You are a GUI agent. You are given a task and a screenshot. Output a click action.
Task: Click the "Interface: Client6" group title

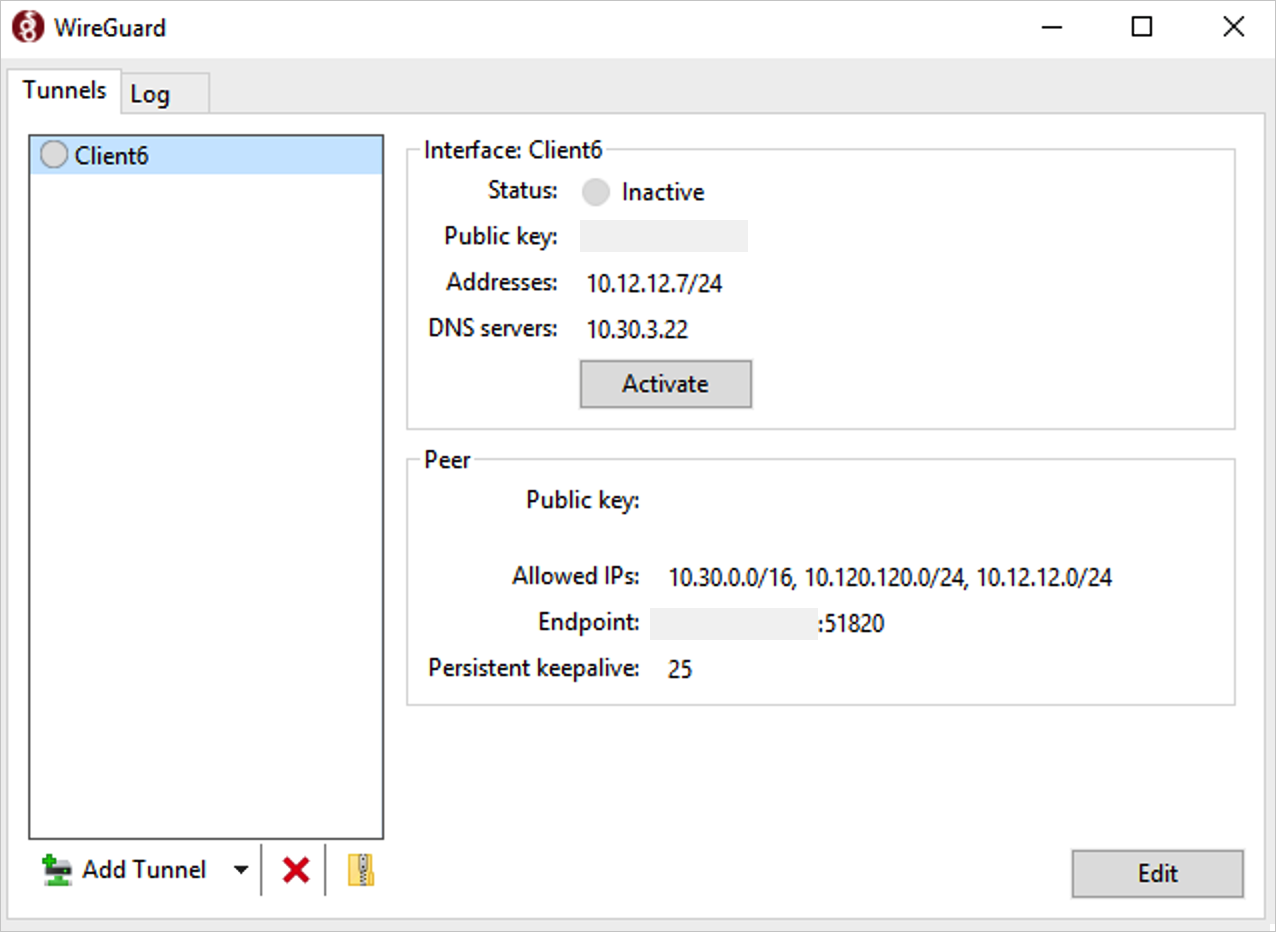(513, 150)
